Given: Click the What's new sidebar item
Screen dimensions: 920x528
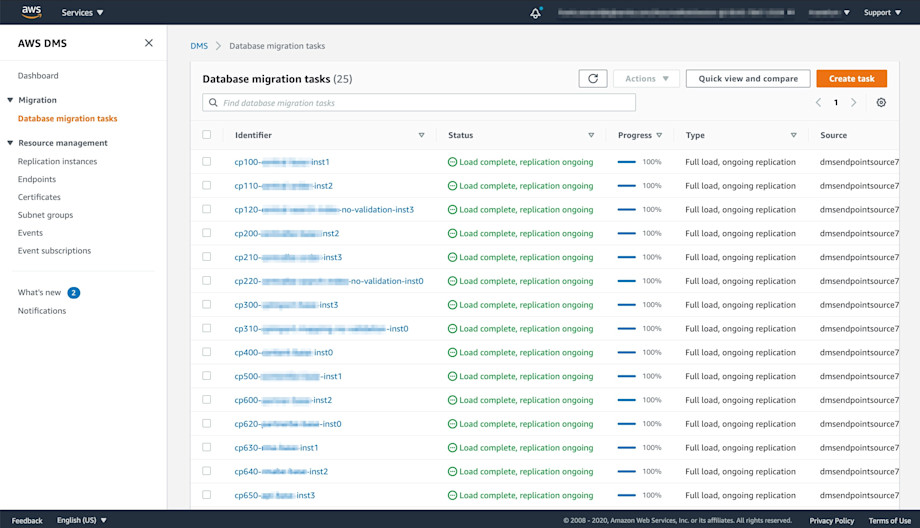Looking at the screenshot, I should click(x=39, y=293).
